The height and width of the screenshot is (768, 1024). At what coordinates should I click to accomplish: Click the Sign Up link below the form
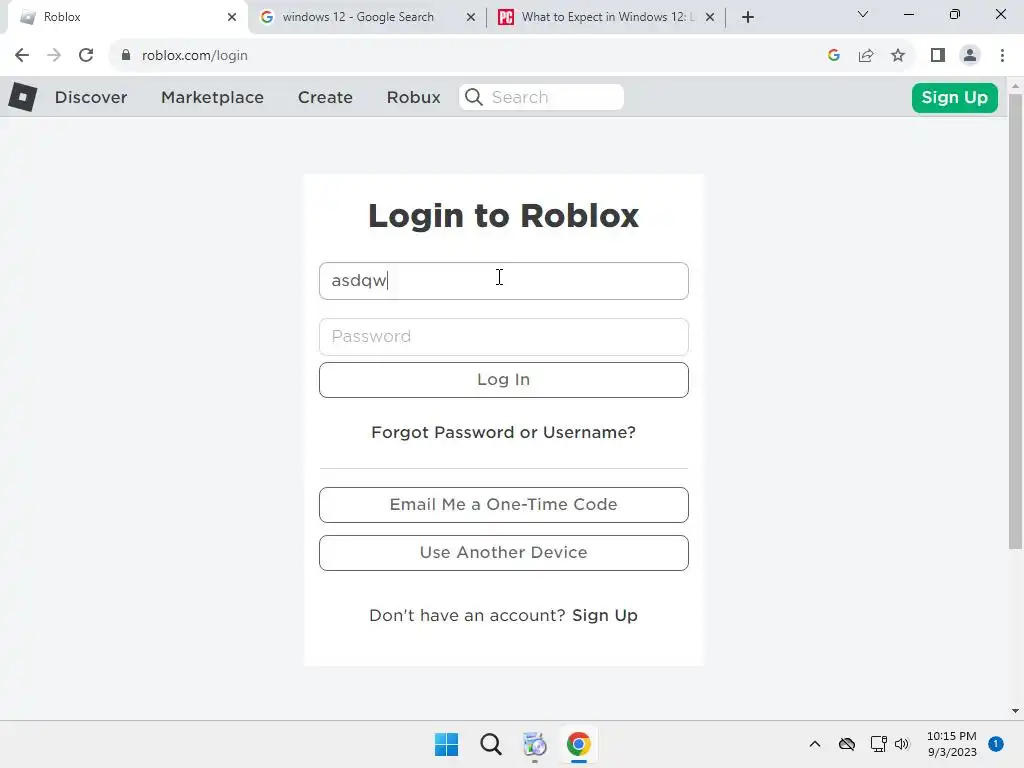pyautogui.click(x=605, y=615)
